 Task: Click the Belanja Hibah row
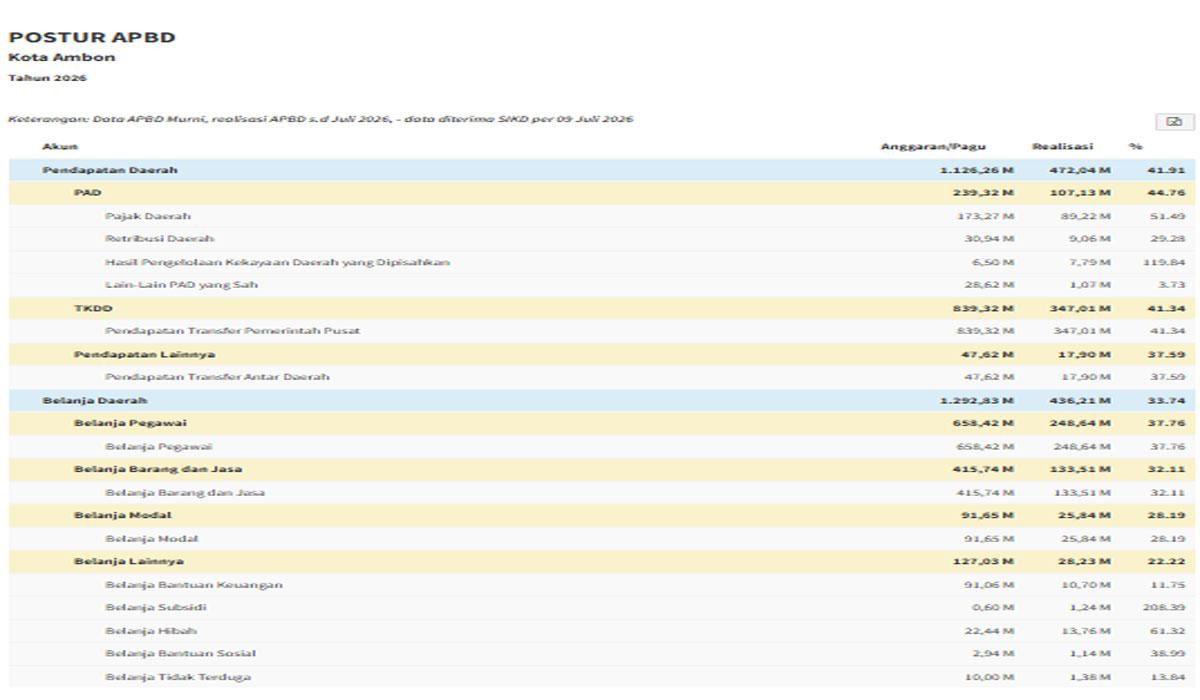(602, 631)
